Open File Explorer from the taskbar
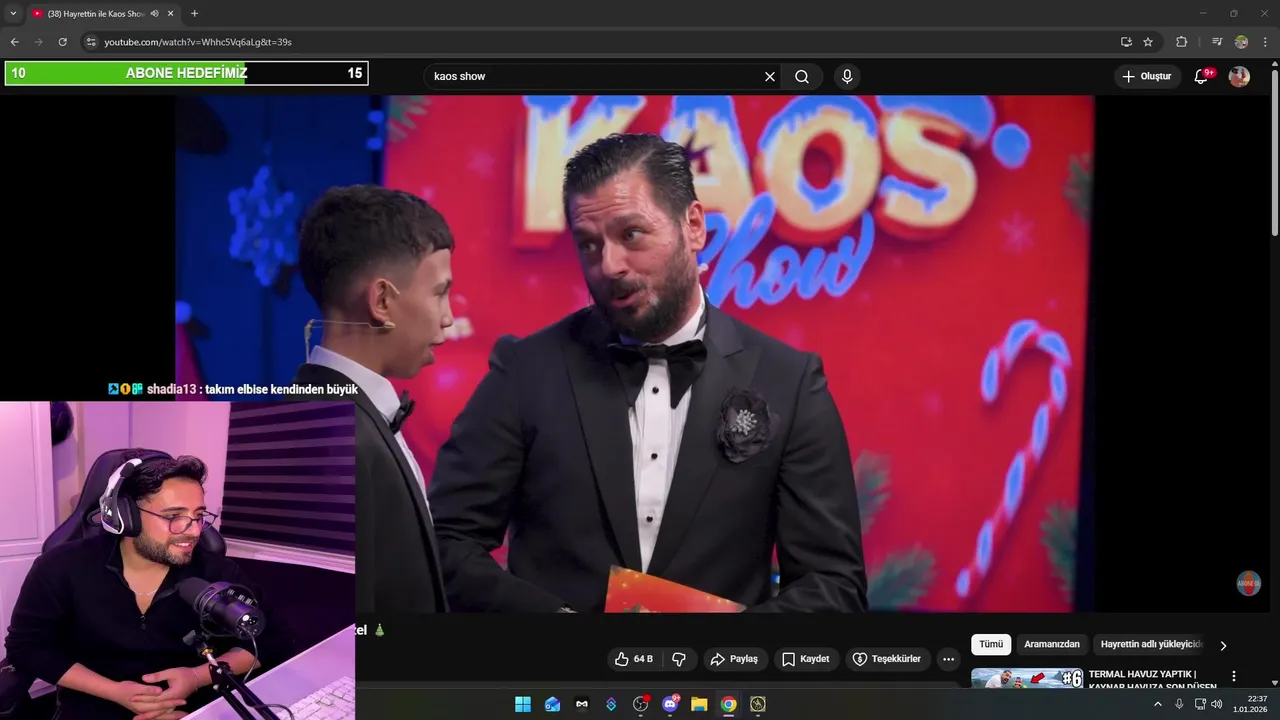The height and width of the screenshot is (720, 1280). click(699, 704)
